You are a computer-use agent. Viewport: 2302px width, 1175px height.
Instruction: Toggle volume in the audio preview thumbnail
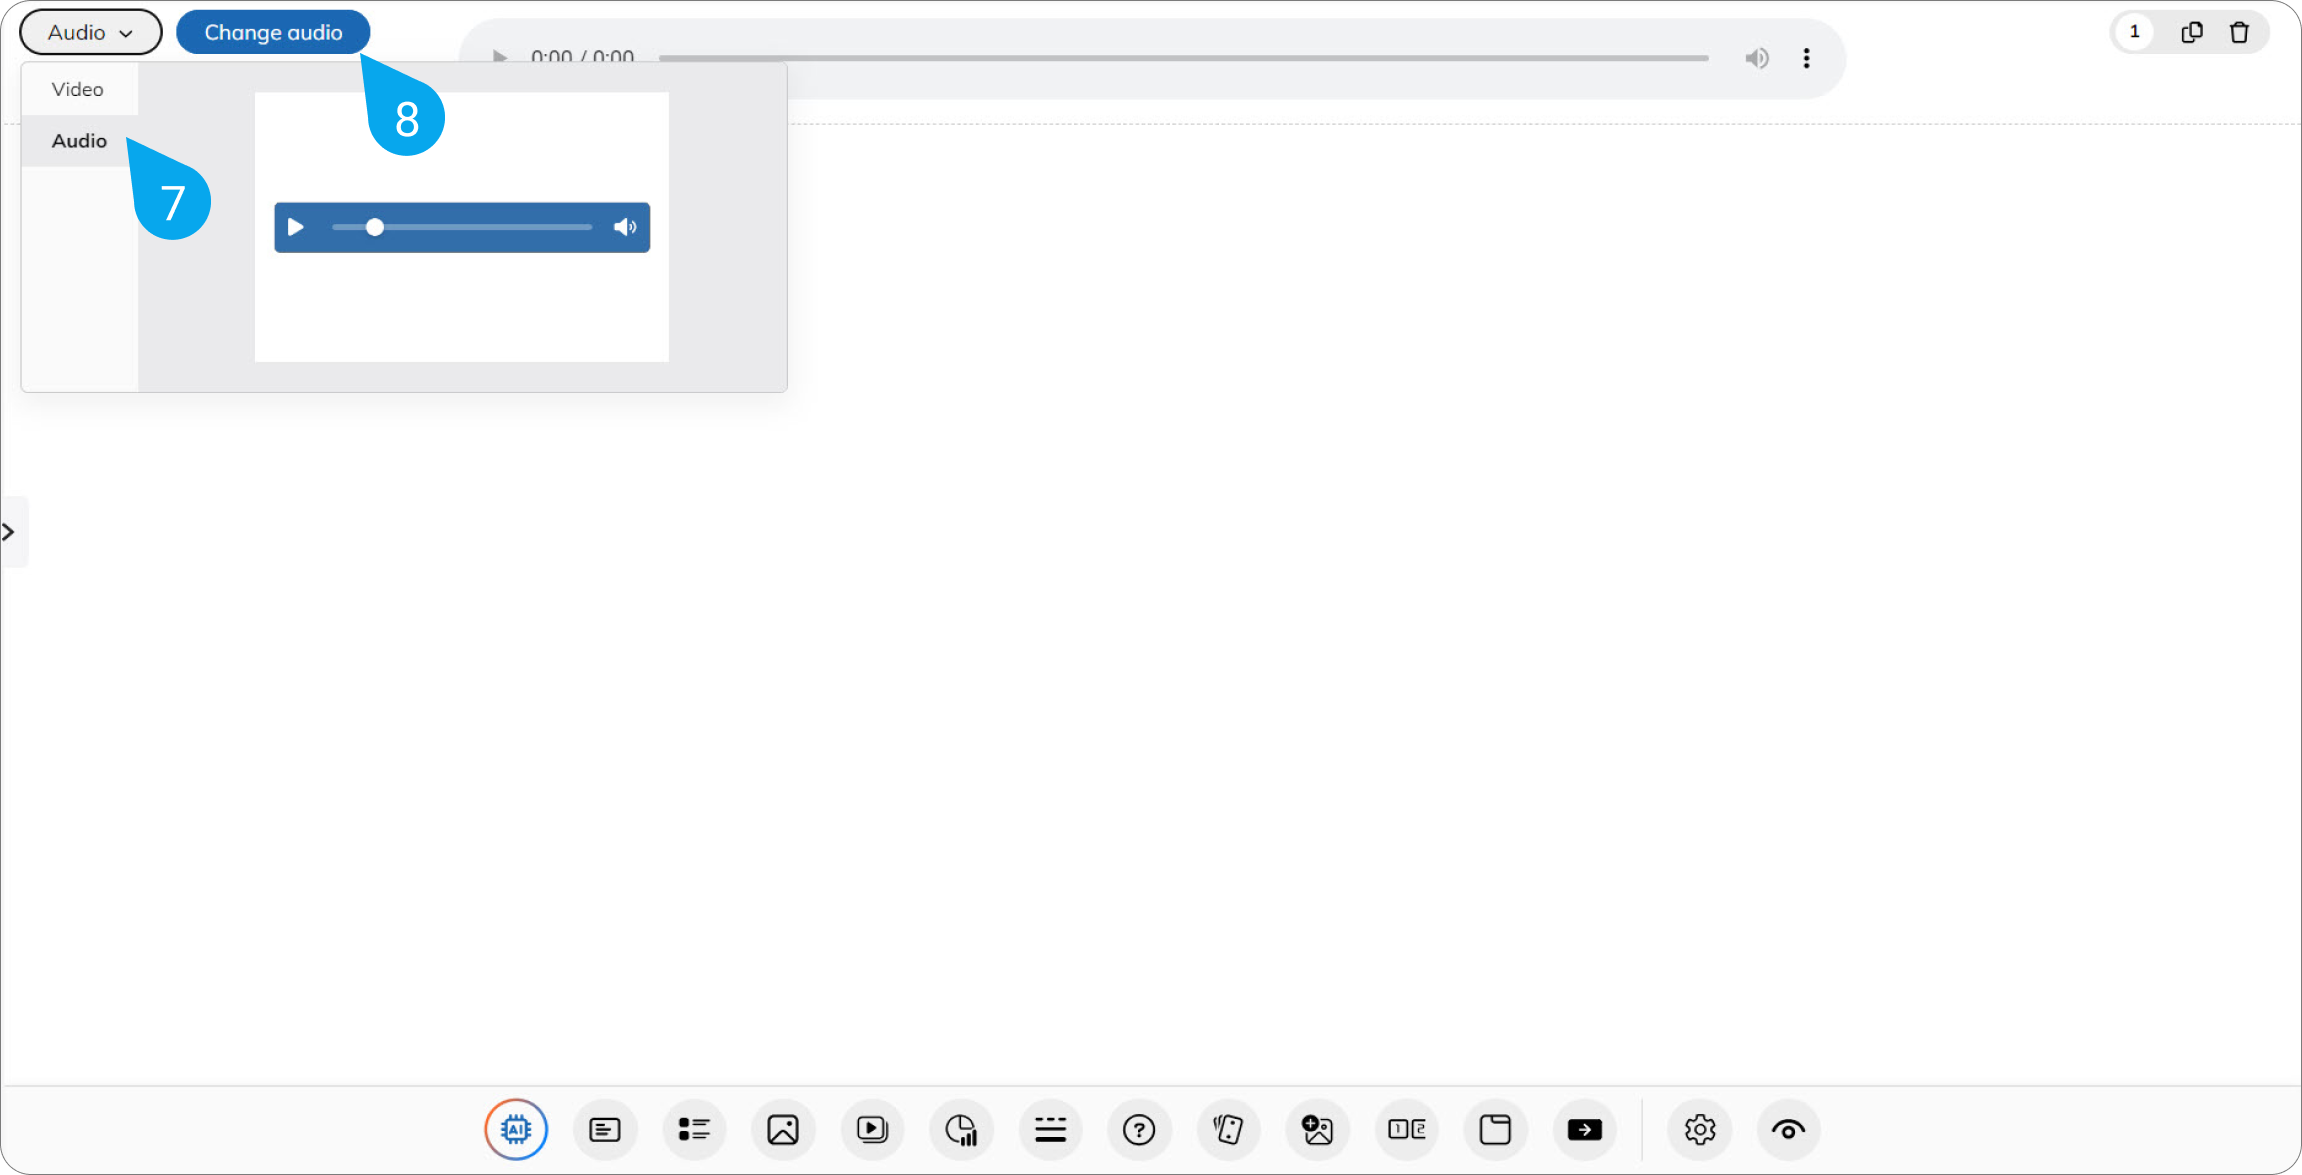tap(625, 227)
